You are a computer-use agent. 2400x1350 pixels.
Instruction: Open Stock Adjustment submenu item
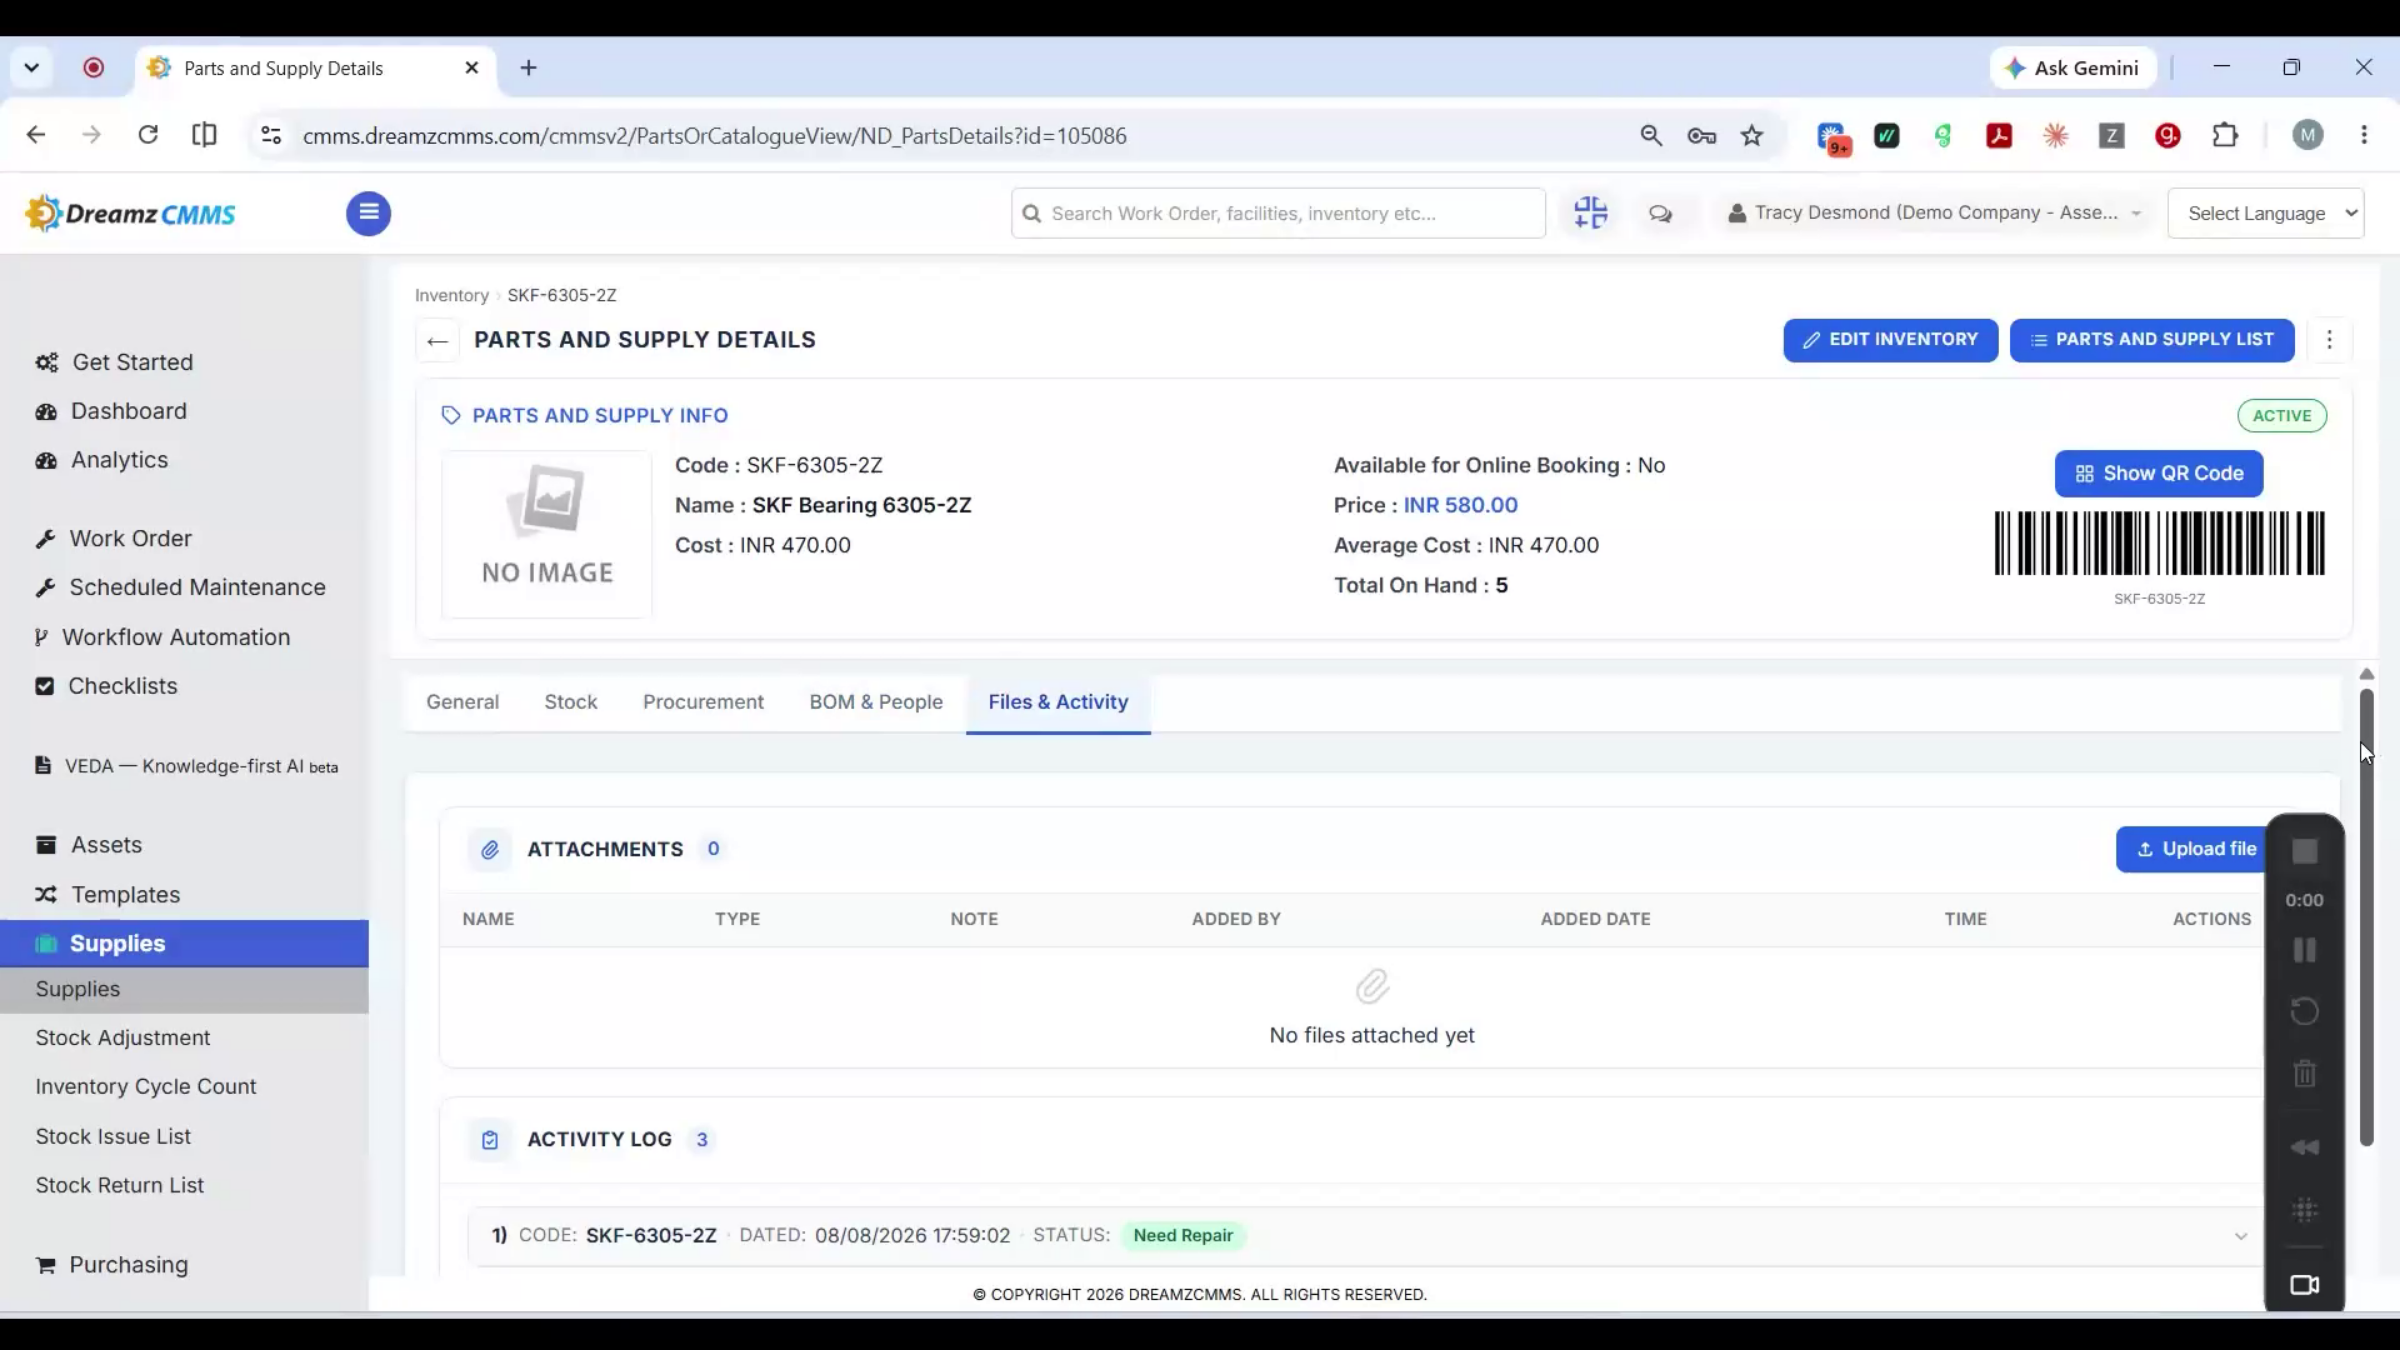(x=123, y=1038)
